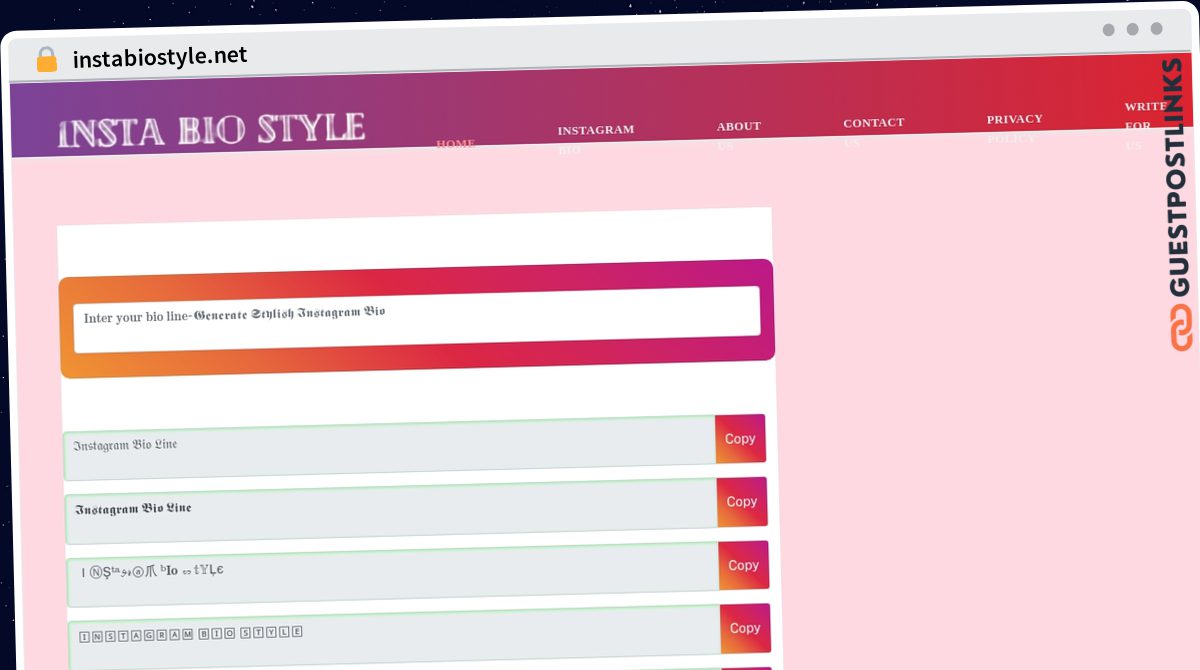Select the thin gothic Instagram Bio Line result
This screenshot has width=1200, height=670.
point(389,448)
